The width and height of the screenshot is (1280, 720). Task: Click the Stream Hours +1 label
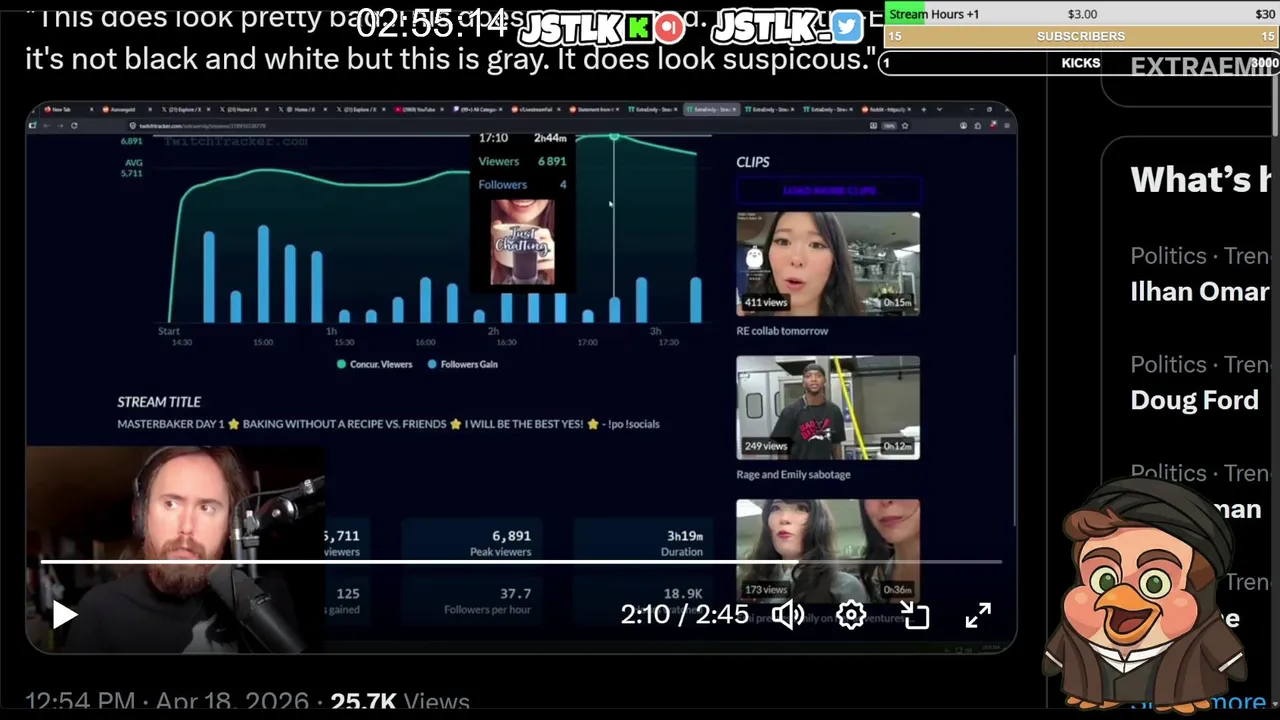[934, 14]
